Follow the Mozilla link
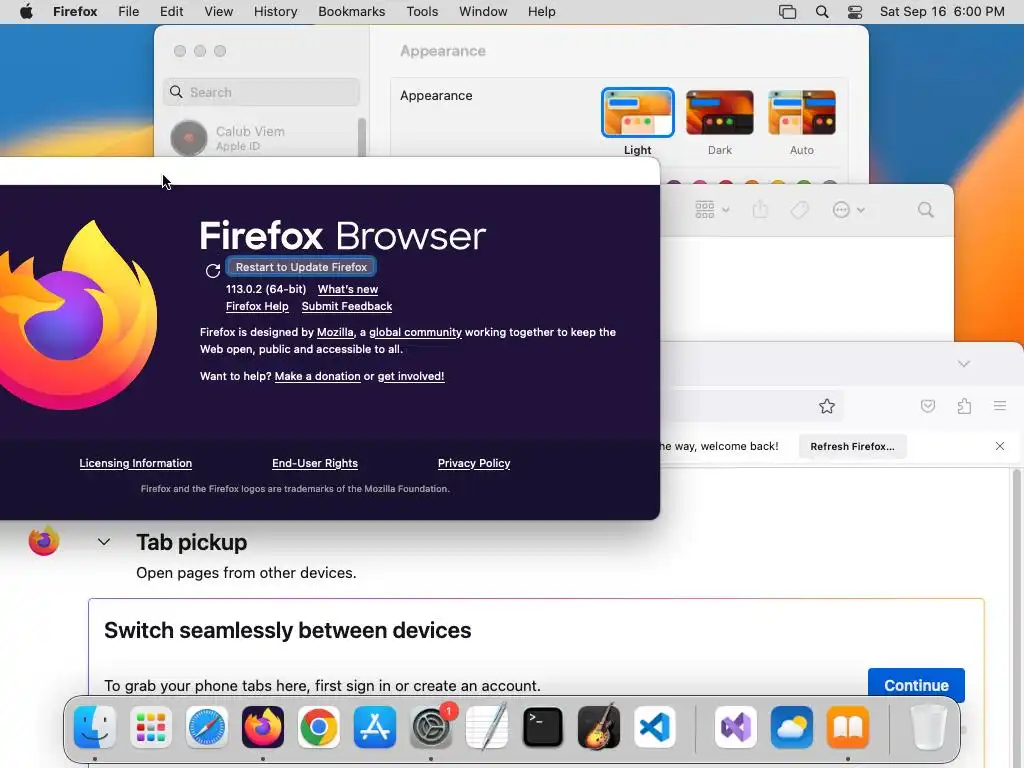The width and height of the screenshot is (1024, 768). pos(335,332)
